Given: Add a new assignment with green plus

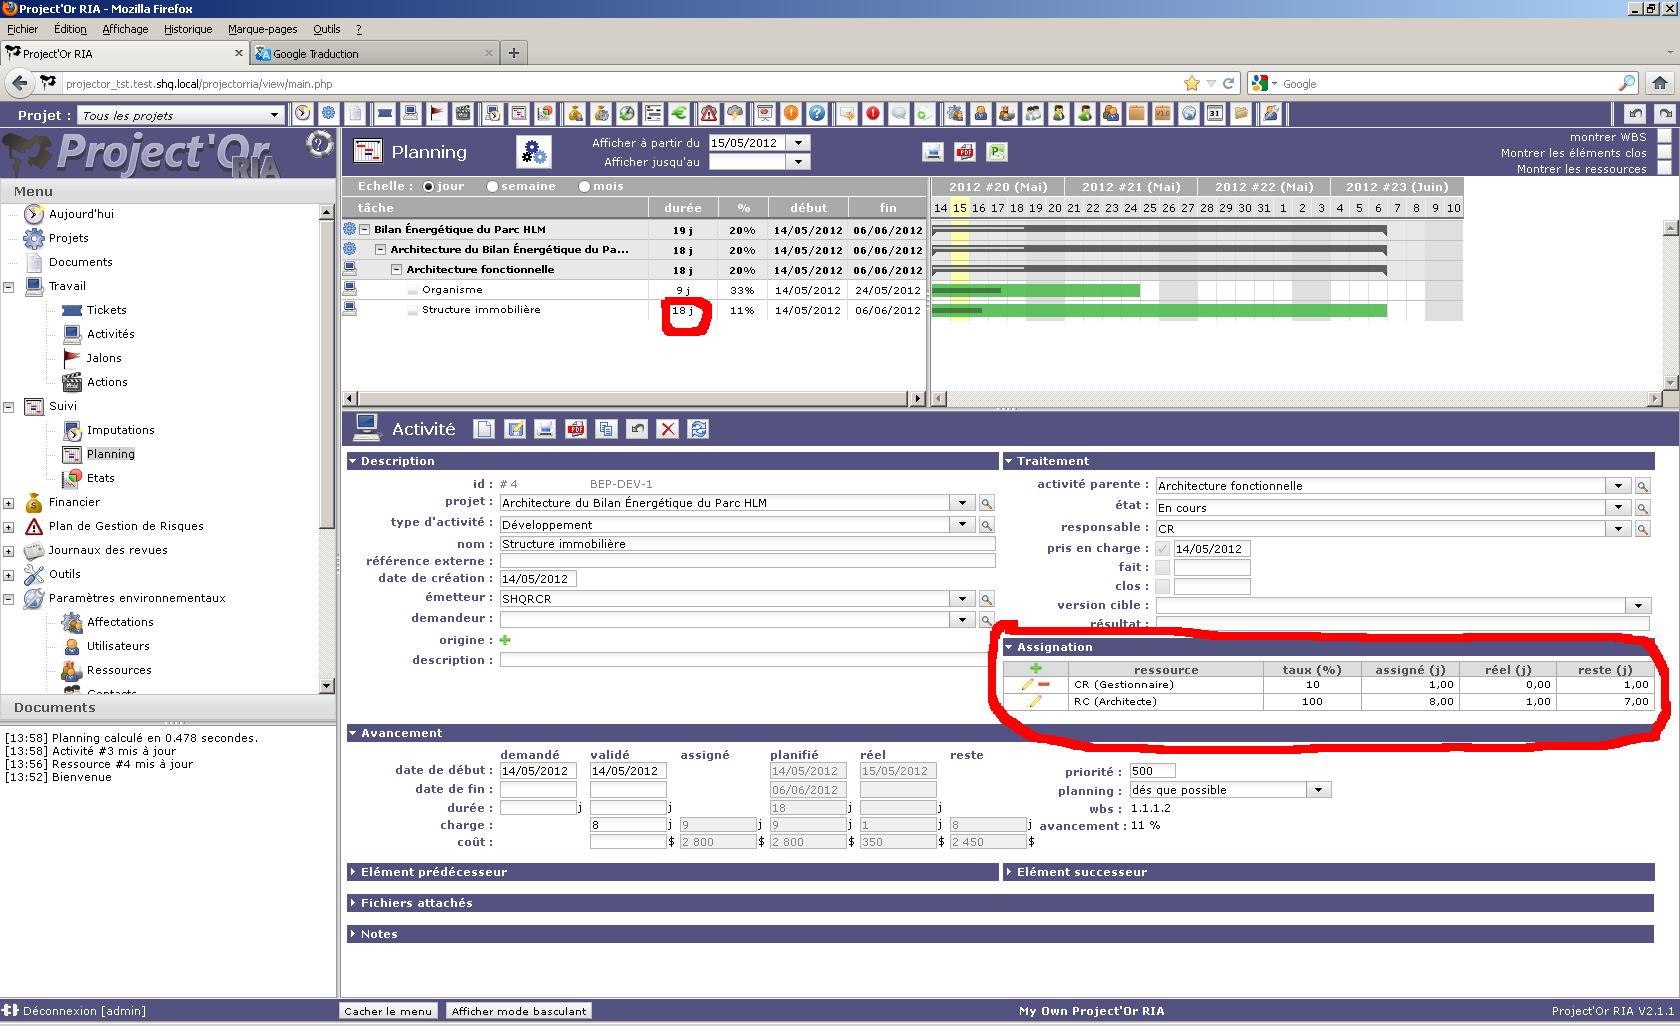Looking at the screenshot, I should tap(1035, 669).
